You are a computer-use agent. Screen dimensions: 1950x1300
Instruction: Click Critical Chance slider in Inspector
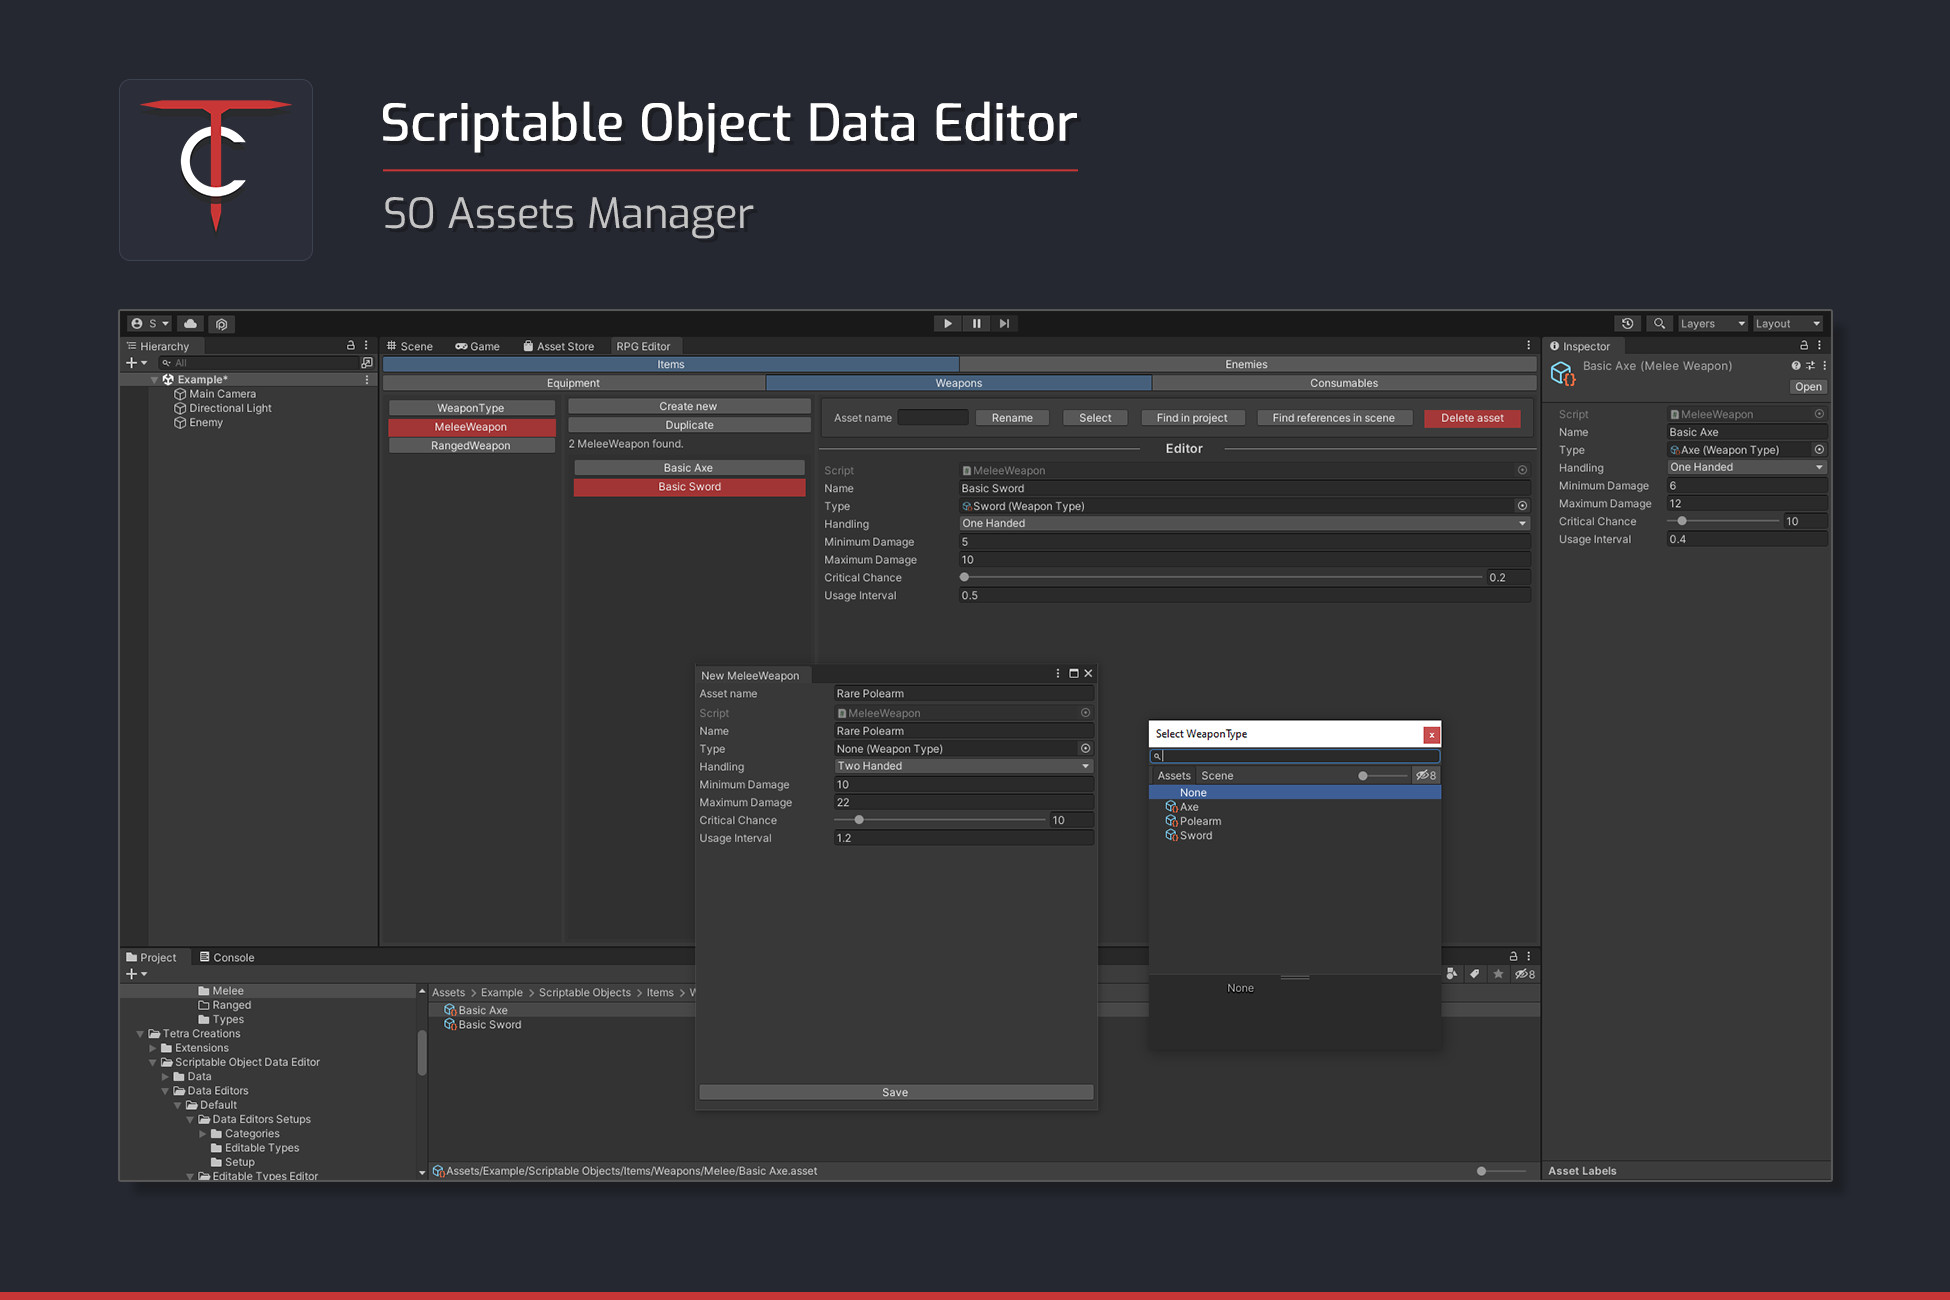tap(1722, 521)
